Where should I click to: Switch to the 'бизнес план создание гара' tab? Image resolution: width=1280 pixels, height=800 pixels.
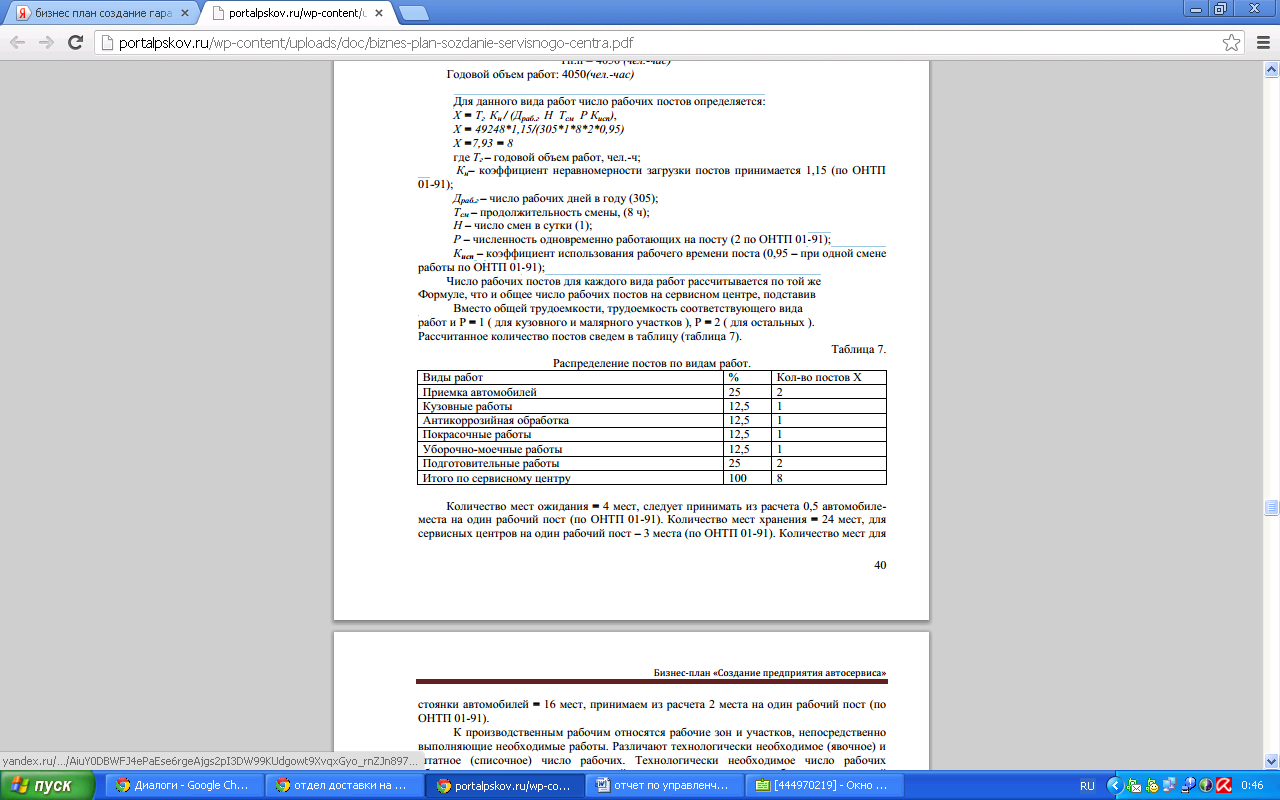[x=100, y=13]
